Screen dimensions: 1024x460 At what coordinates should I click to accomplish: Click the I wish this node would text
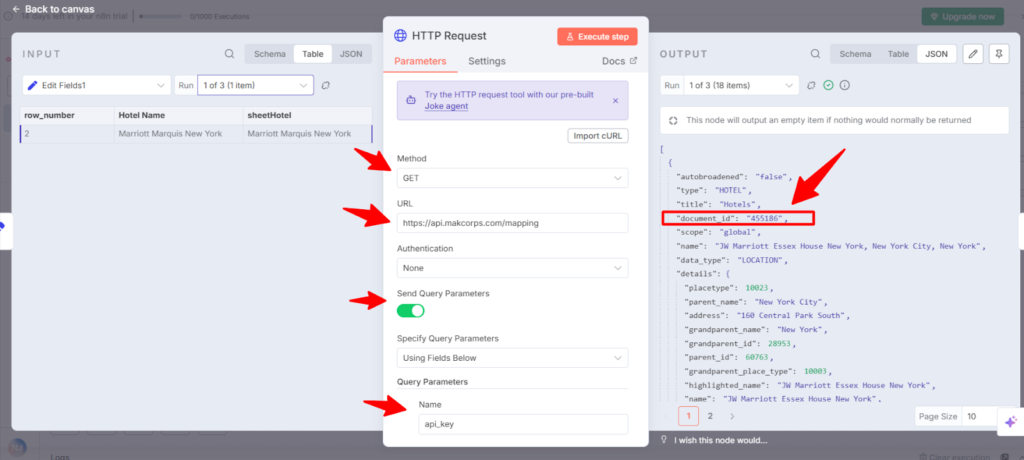721,440
